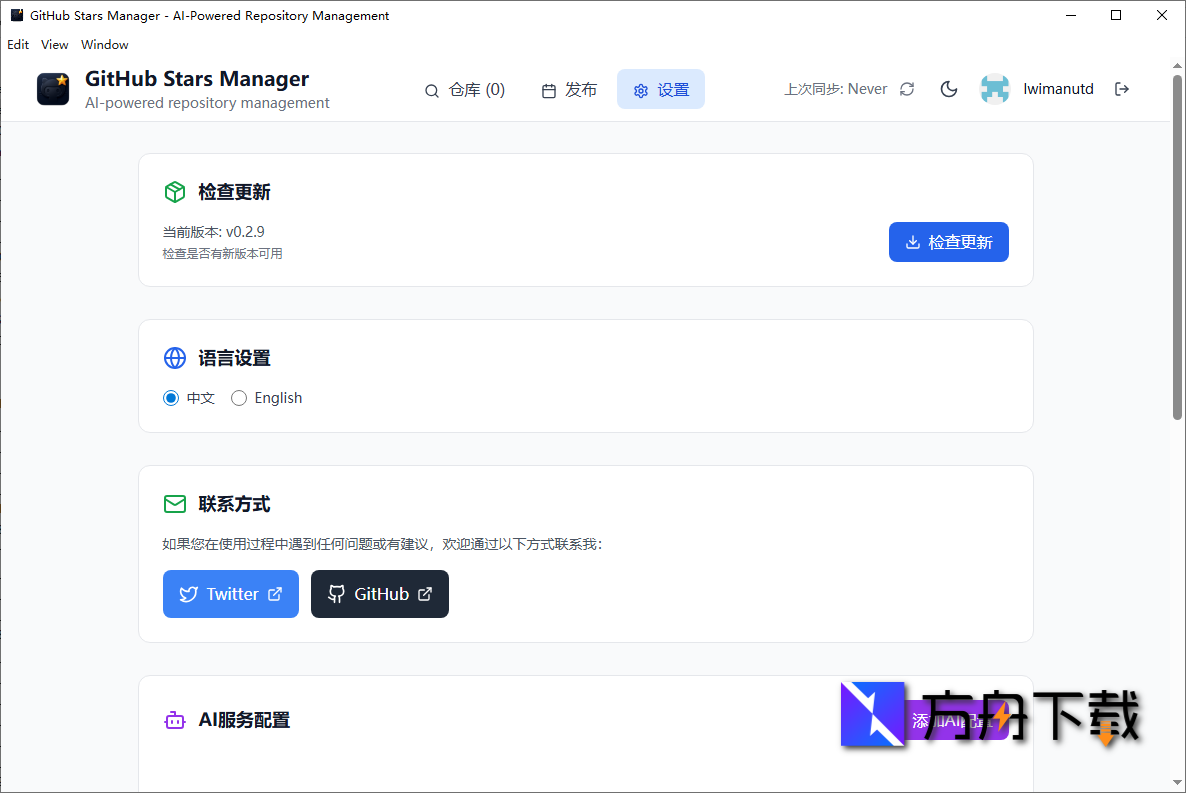1186x793 pixels.
Task: Click the sync refresh icon next to 上次同步
Action: pyautogui.click(x=906, y=89)
